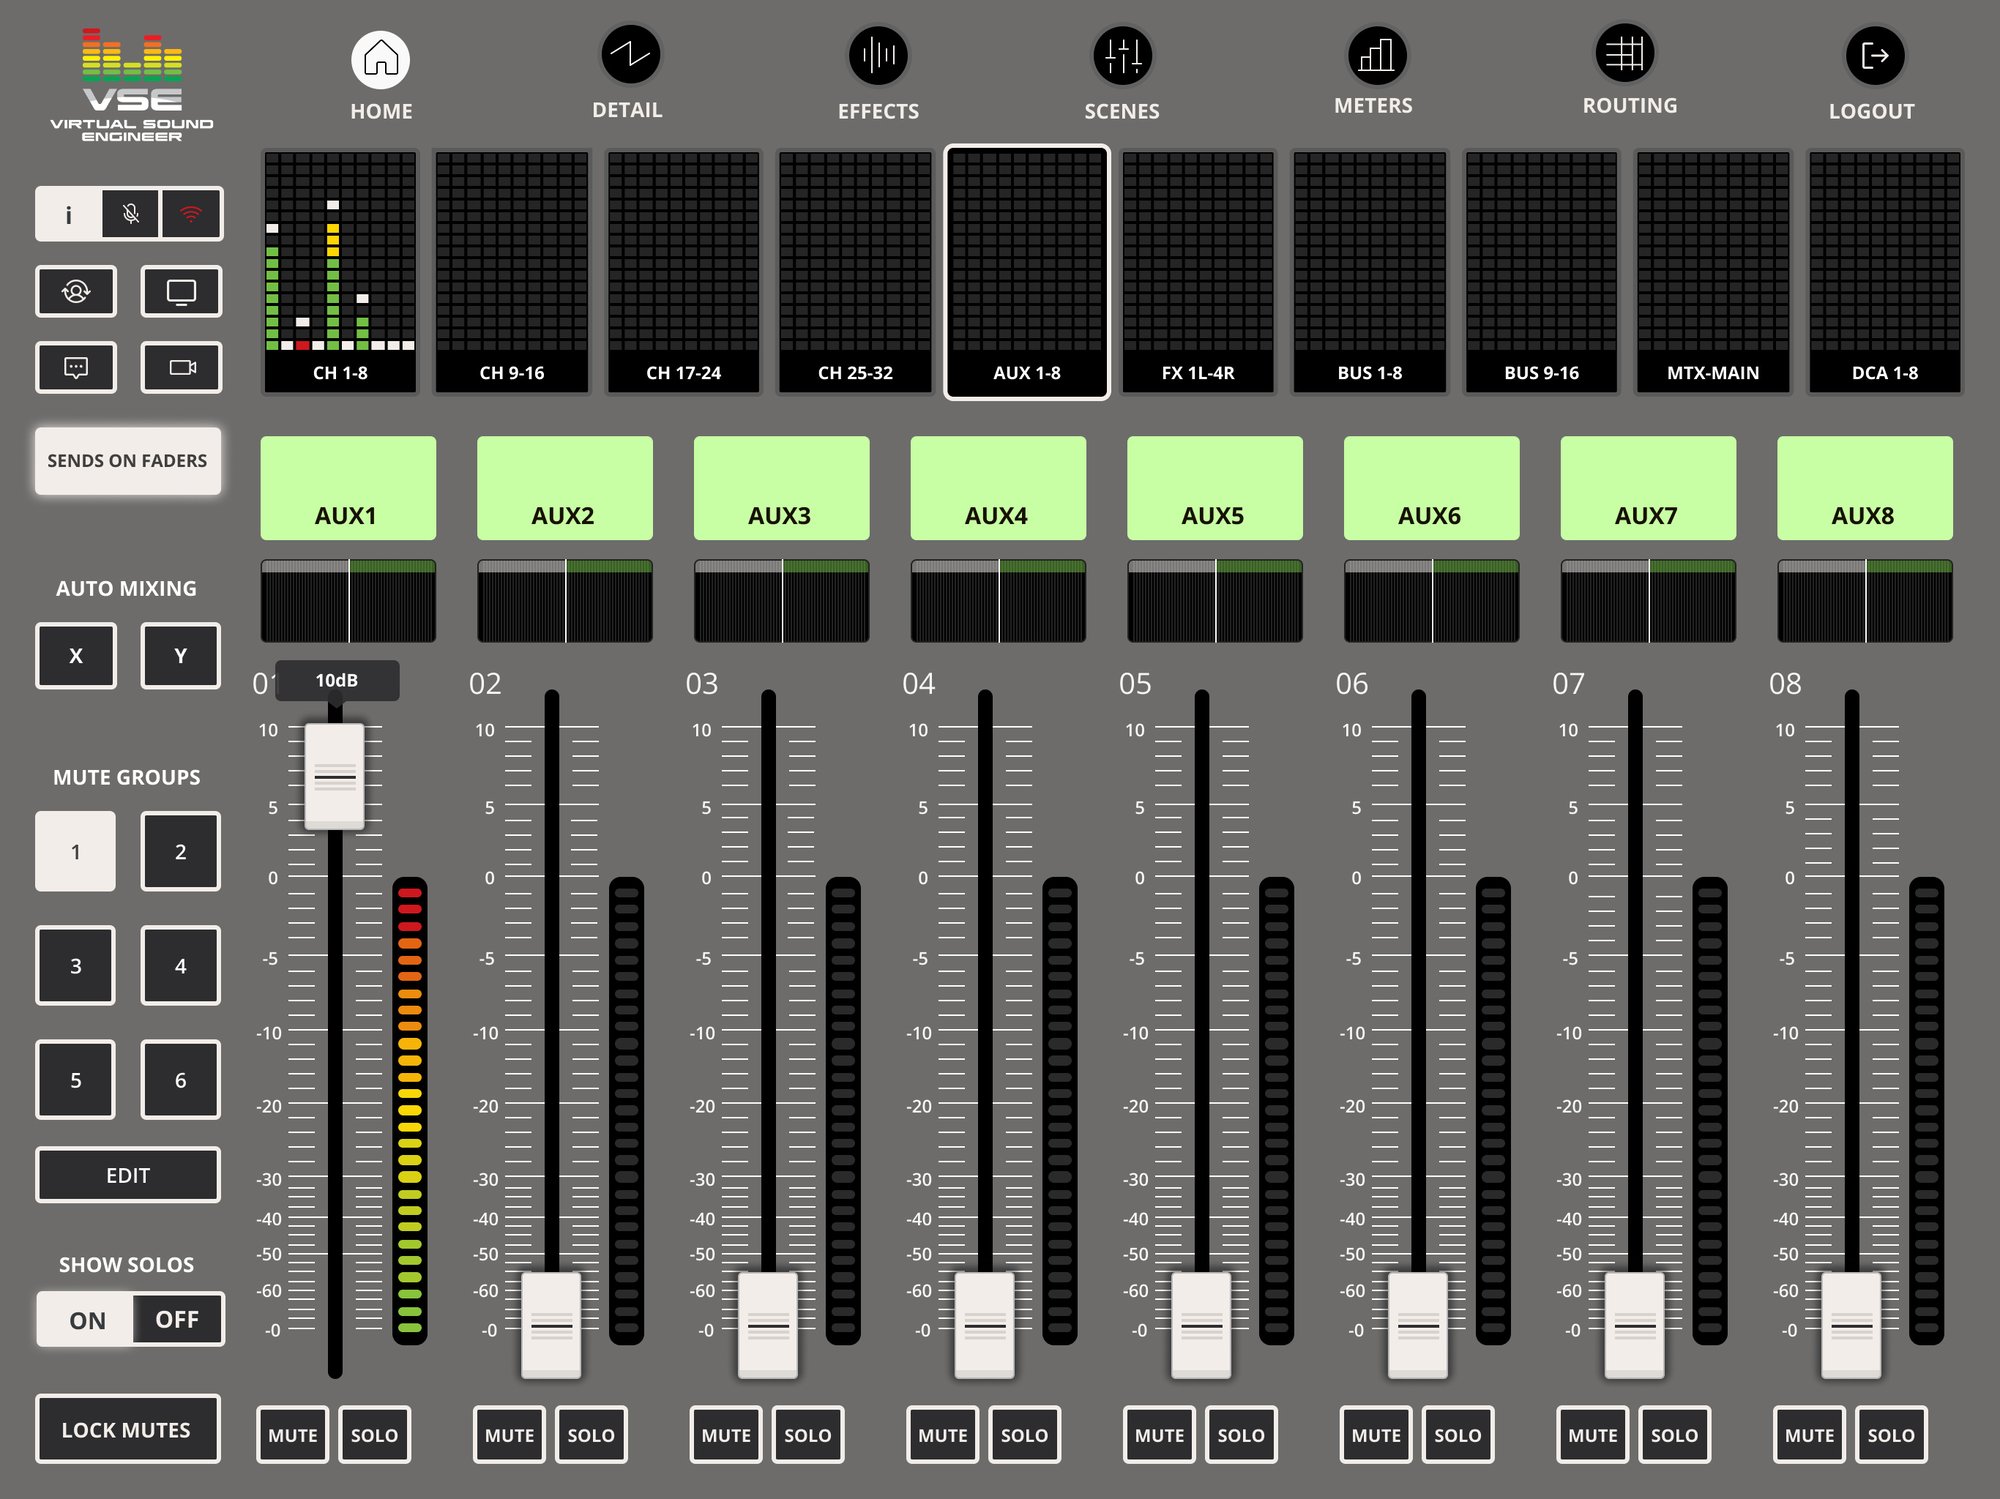This screenshot has height=1499, width=2000.
Task: Click the AUX1 fader handle
Action: (334, 776)
